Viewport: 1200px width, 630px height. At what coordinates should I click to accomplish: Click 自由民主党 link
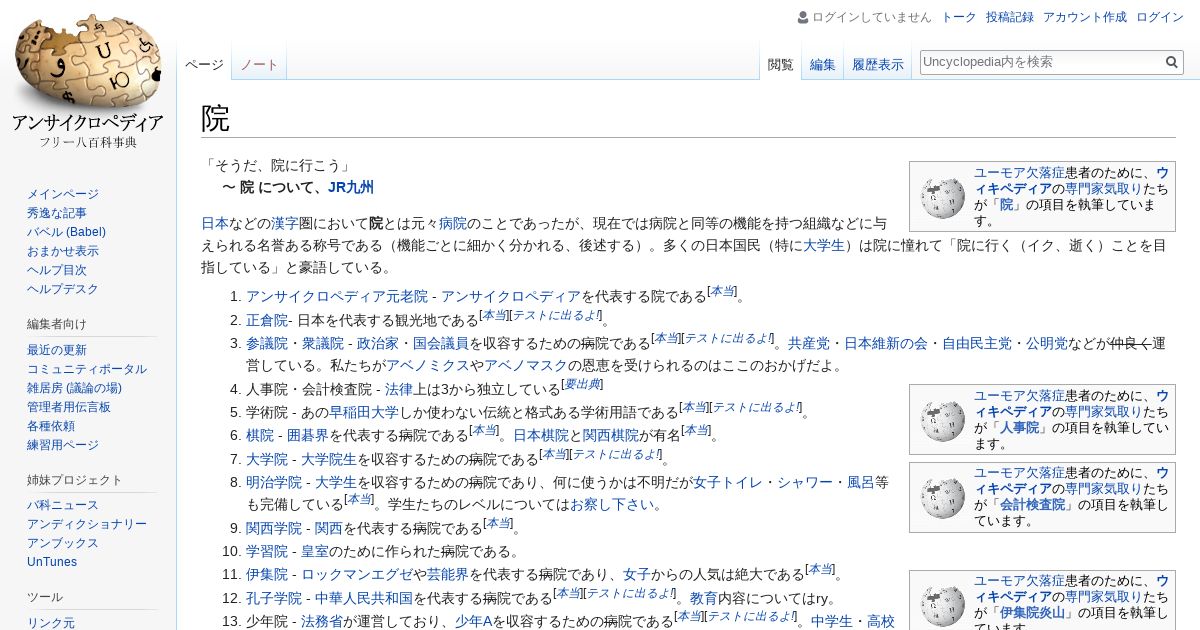(x=977, y=343)
